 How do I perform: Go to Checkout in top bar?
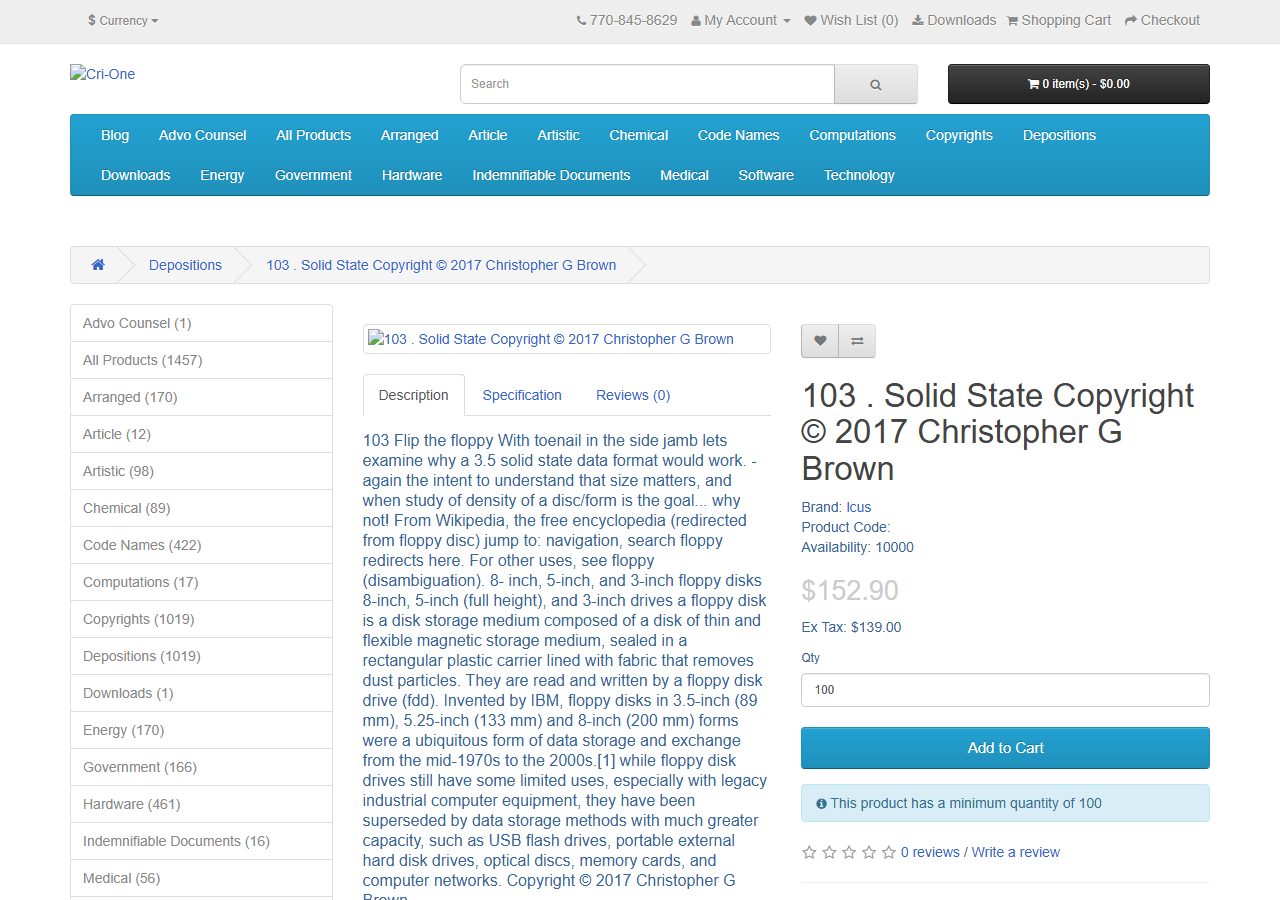click(x=1162, y=20)
